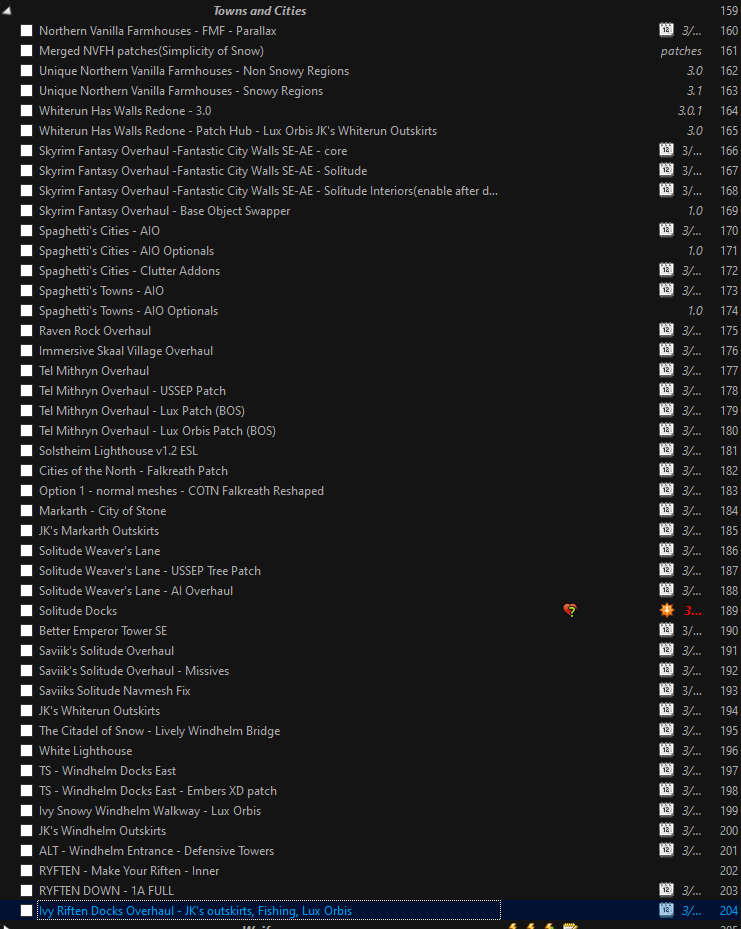
Task: Select Saviik's Solitude Overhaul mod entry
Action: pos(106,651)
